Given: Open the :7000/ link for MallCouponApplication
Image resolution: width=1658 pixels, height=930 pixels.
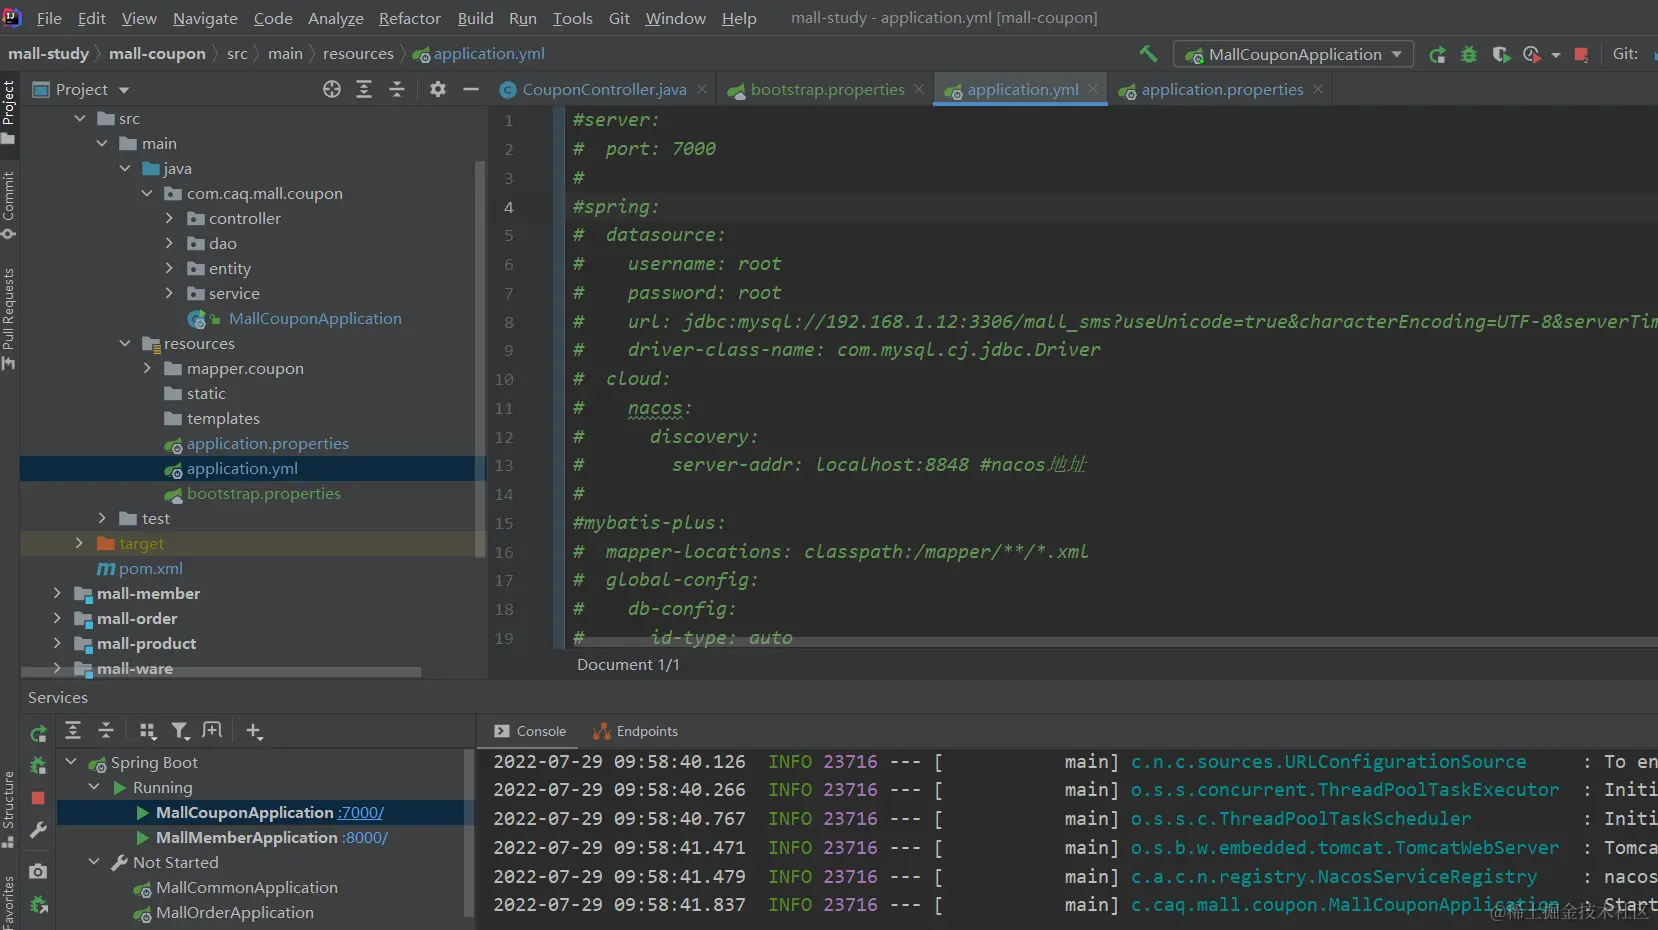Looking at the screenshot, I should (361, 813).
